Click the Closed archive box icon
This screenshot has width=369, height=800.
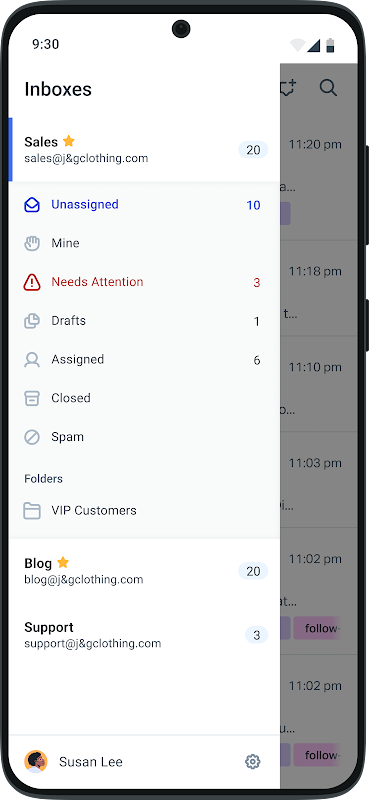pyautogui.click(x=32, y=398)
